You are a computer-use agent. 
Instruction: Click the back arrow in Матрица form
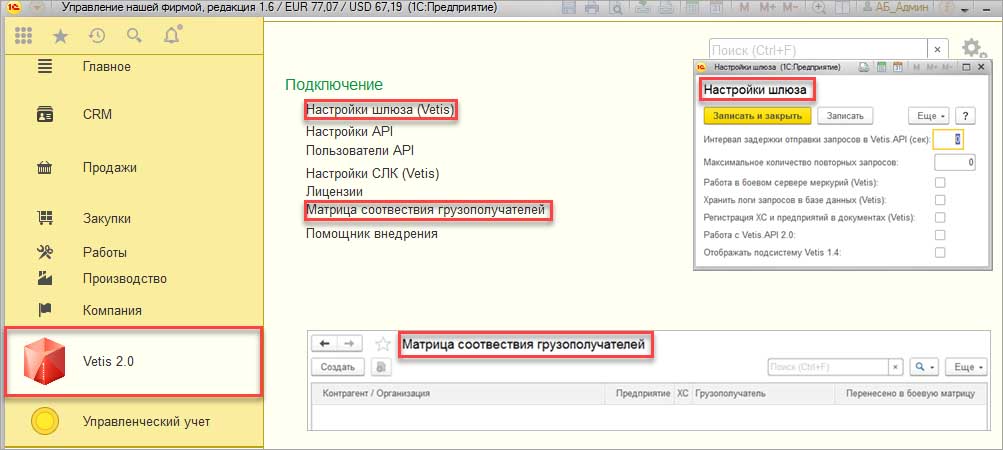click(324, 344)
